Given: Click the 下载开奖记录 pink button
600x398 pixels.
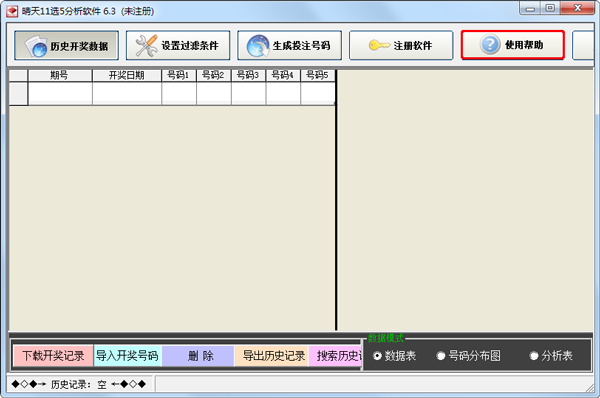Looking at the screenshot, I should [x=53, y=356].
